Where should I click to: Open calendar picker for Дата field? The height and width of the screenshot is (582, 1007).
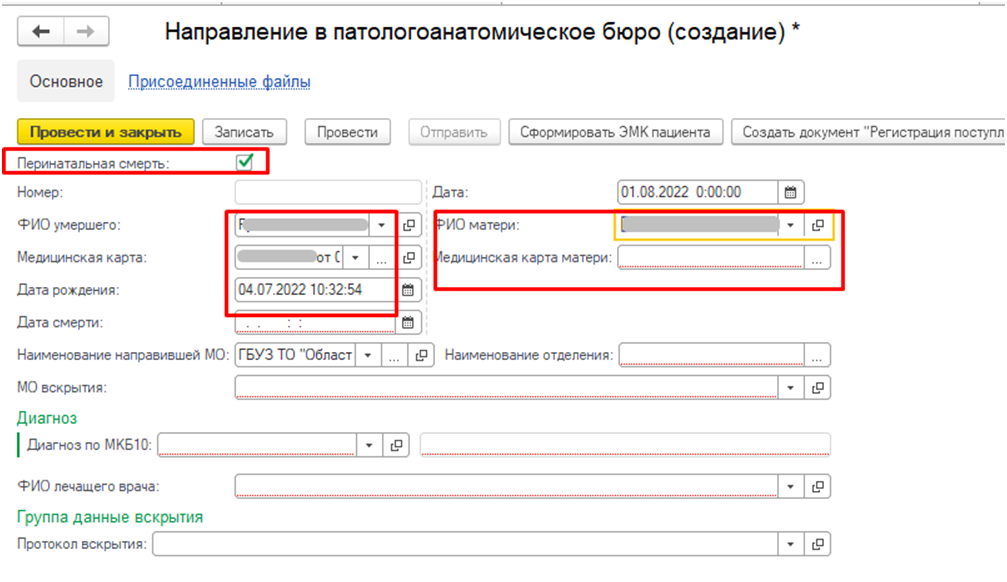pyautogui.click(x=790, y=192)
